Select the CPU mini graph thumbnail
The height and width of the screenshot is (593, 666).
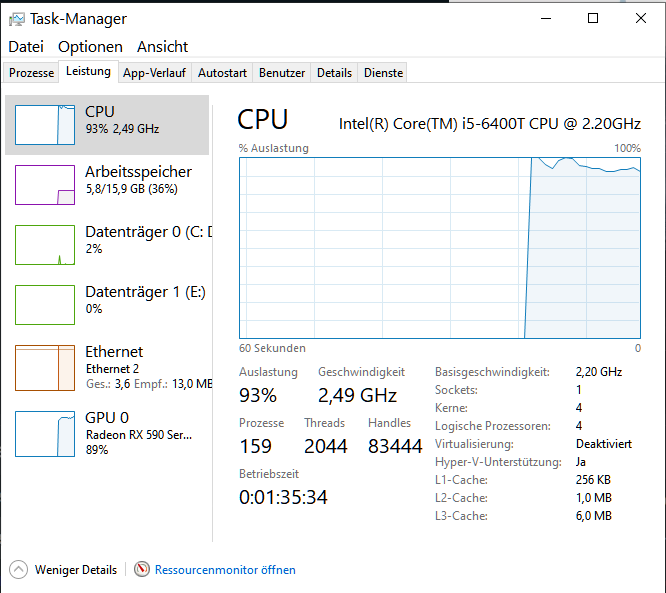point(45,125)
